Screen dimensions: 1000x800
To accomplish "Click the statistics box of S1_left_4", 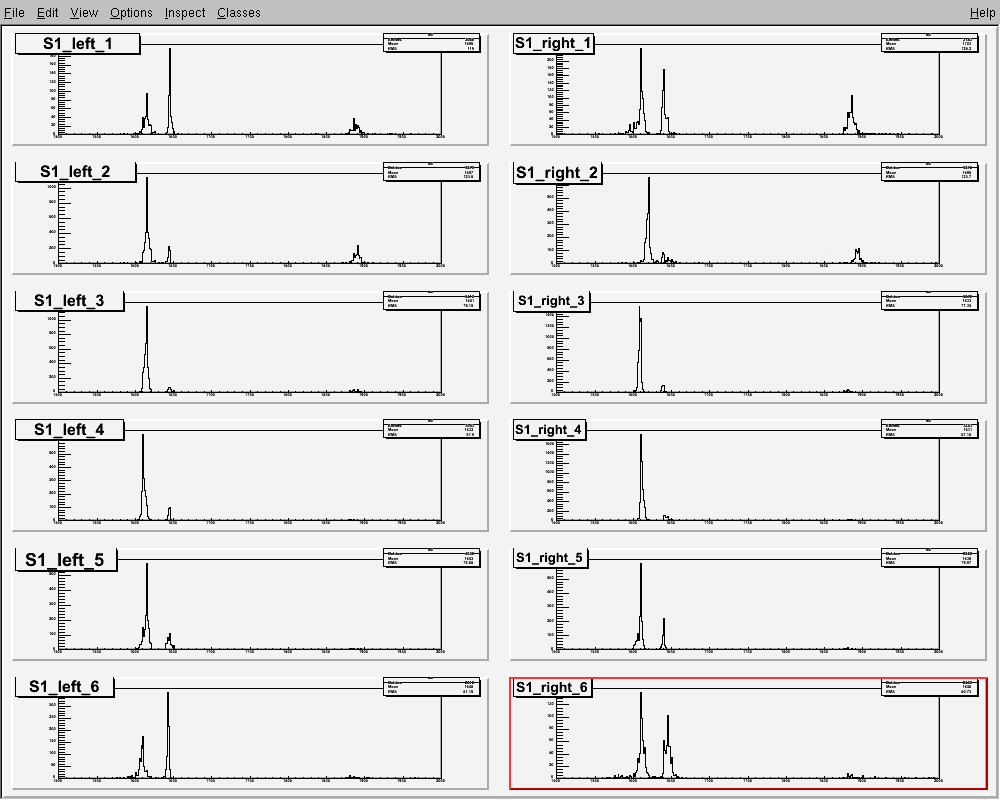I will coord(432,429).
